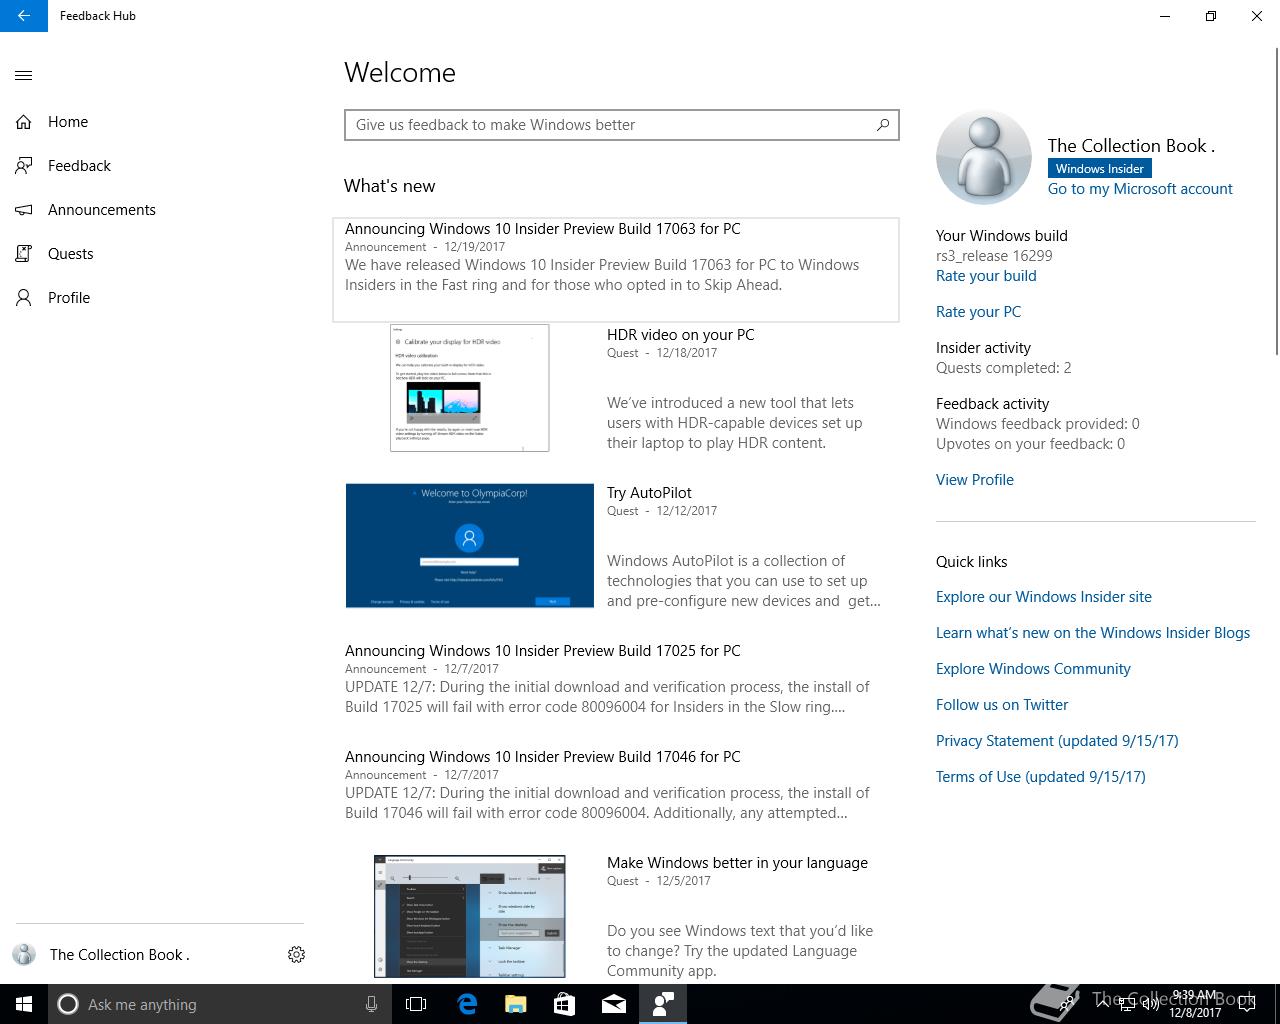
Task: Open Task View from taskbar
Action: pos(416,1004)
